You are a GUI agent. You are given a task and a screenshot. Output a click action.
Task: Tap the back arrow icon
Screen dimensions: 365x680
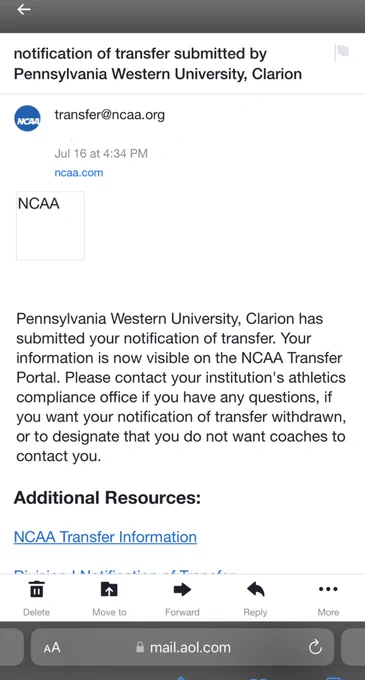[24, 9]
